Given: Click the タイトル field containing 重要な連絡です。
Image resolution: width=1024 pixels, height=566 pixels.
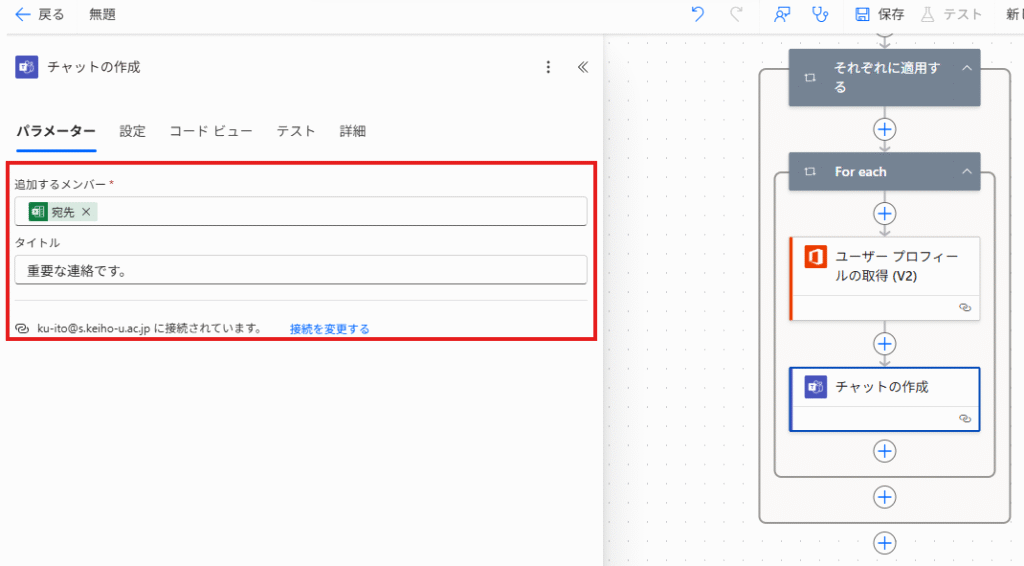Looking at the screenshot, I should pos(300,270).
